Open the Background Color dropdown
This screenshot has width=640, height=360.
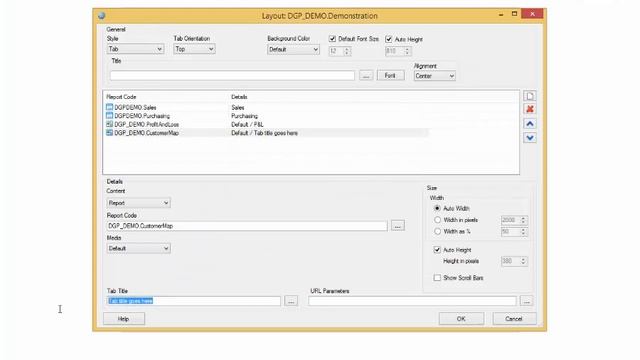point(293,49)
